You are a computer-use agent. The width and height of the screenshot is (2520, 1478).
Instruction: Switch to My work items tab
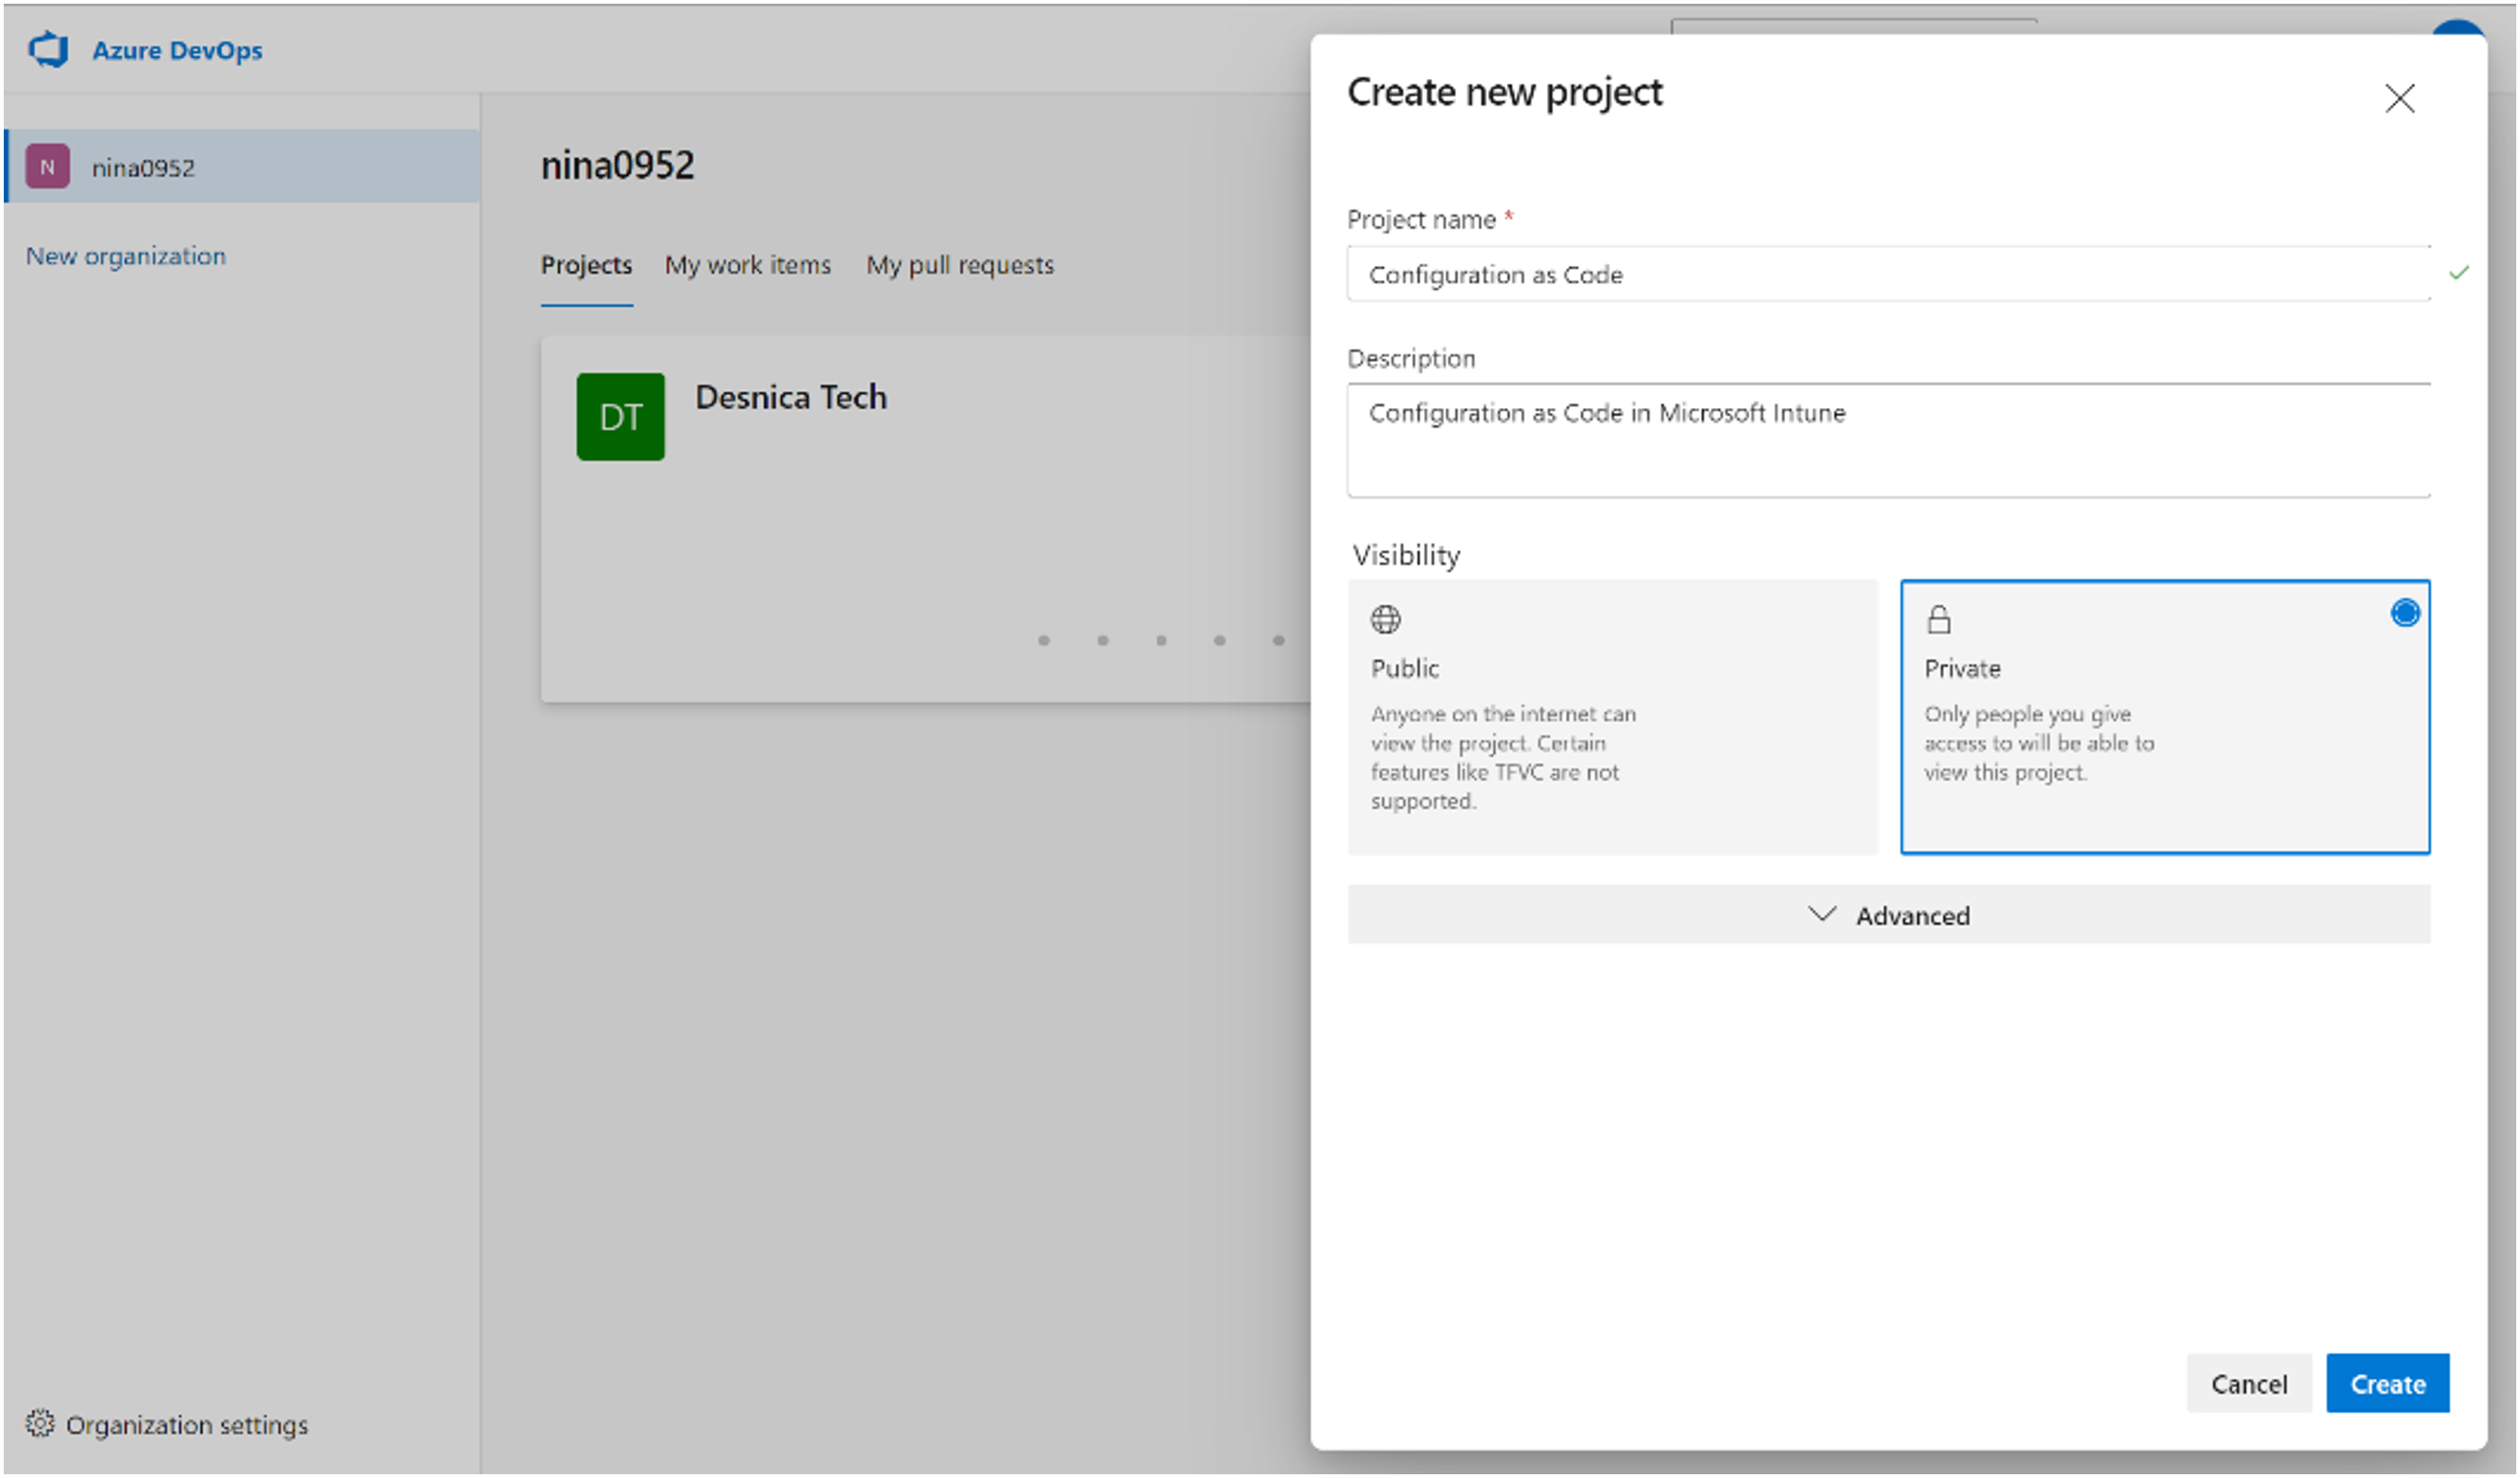pyautogui.click(x=747, y=265)
